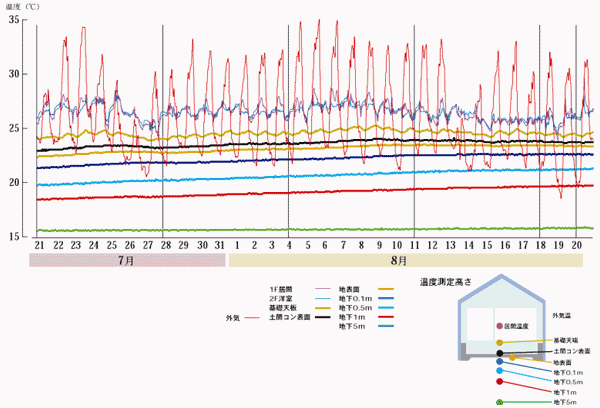Click the 居間温度 pink dot in the house

pyautogui.click(x=499, y=326)
